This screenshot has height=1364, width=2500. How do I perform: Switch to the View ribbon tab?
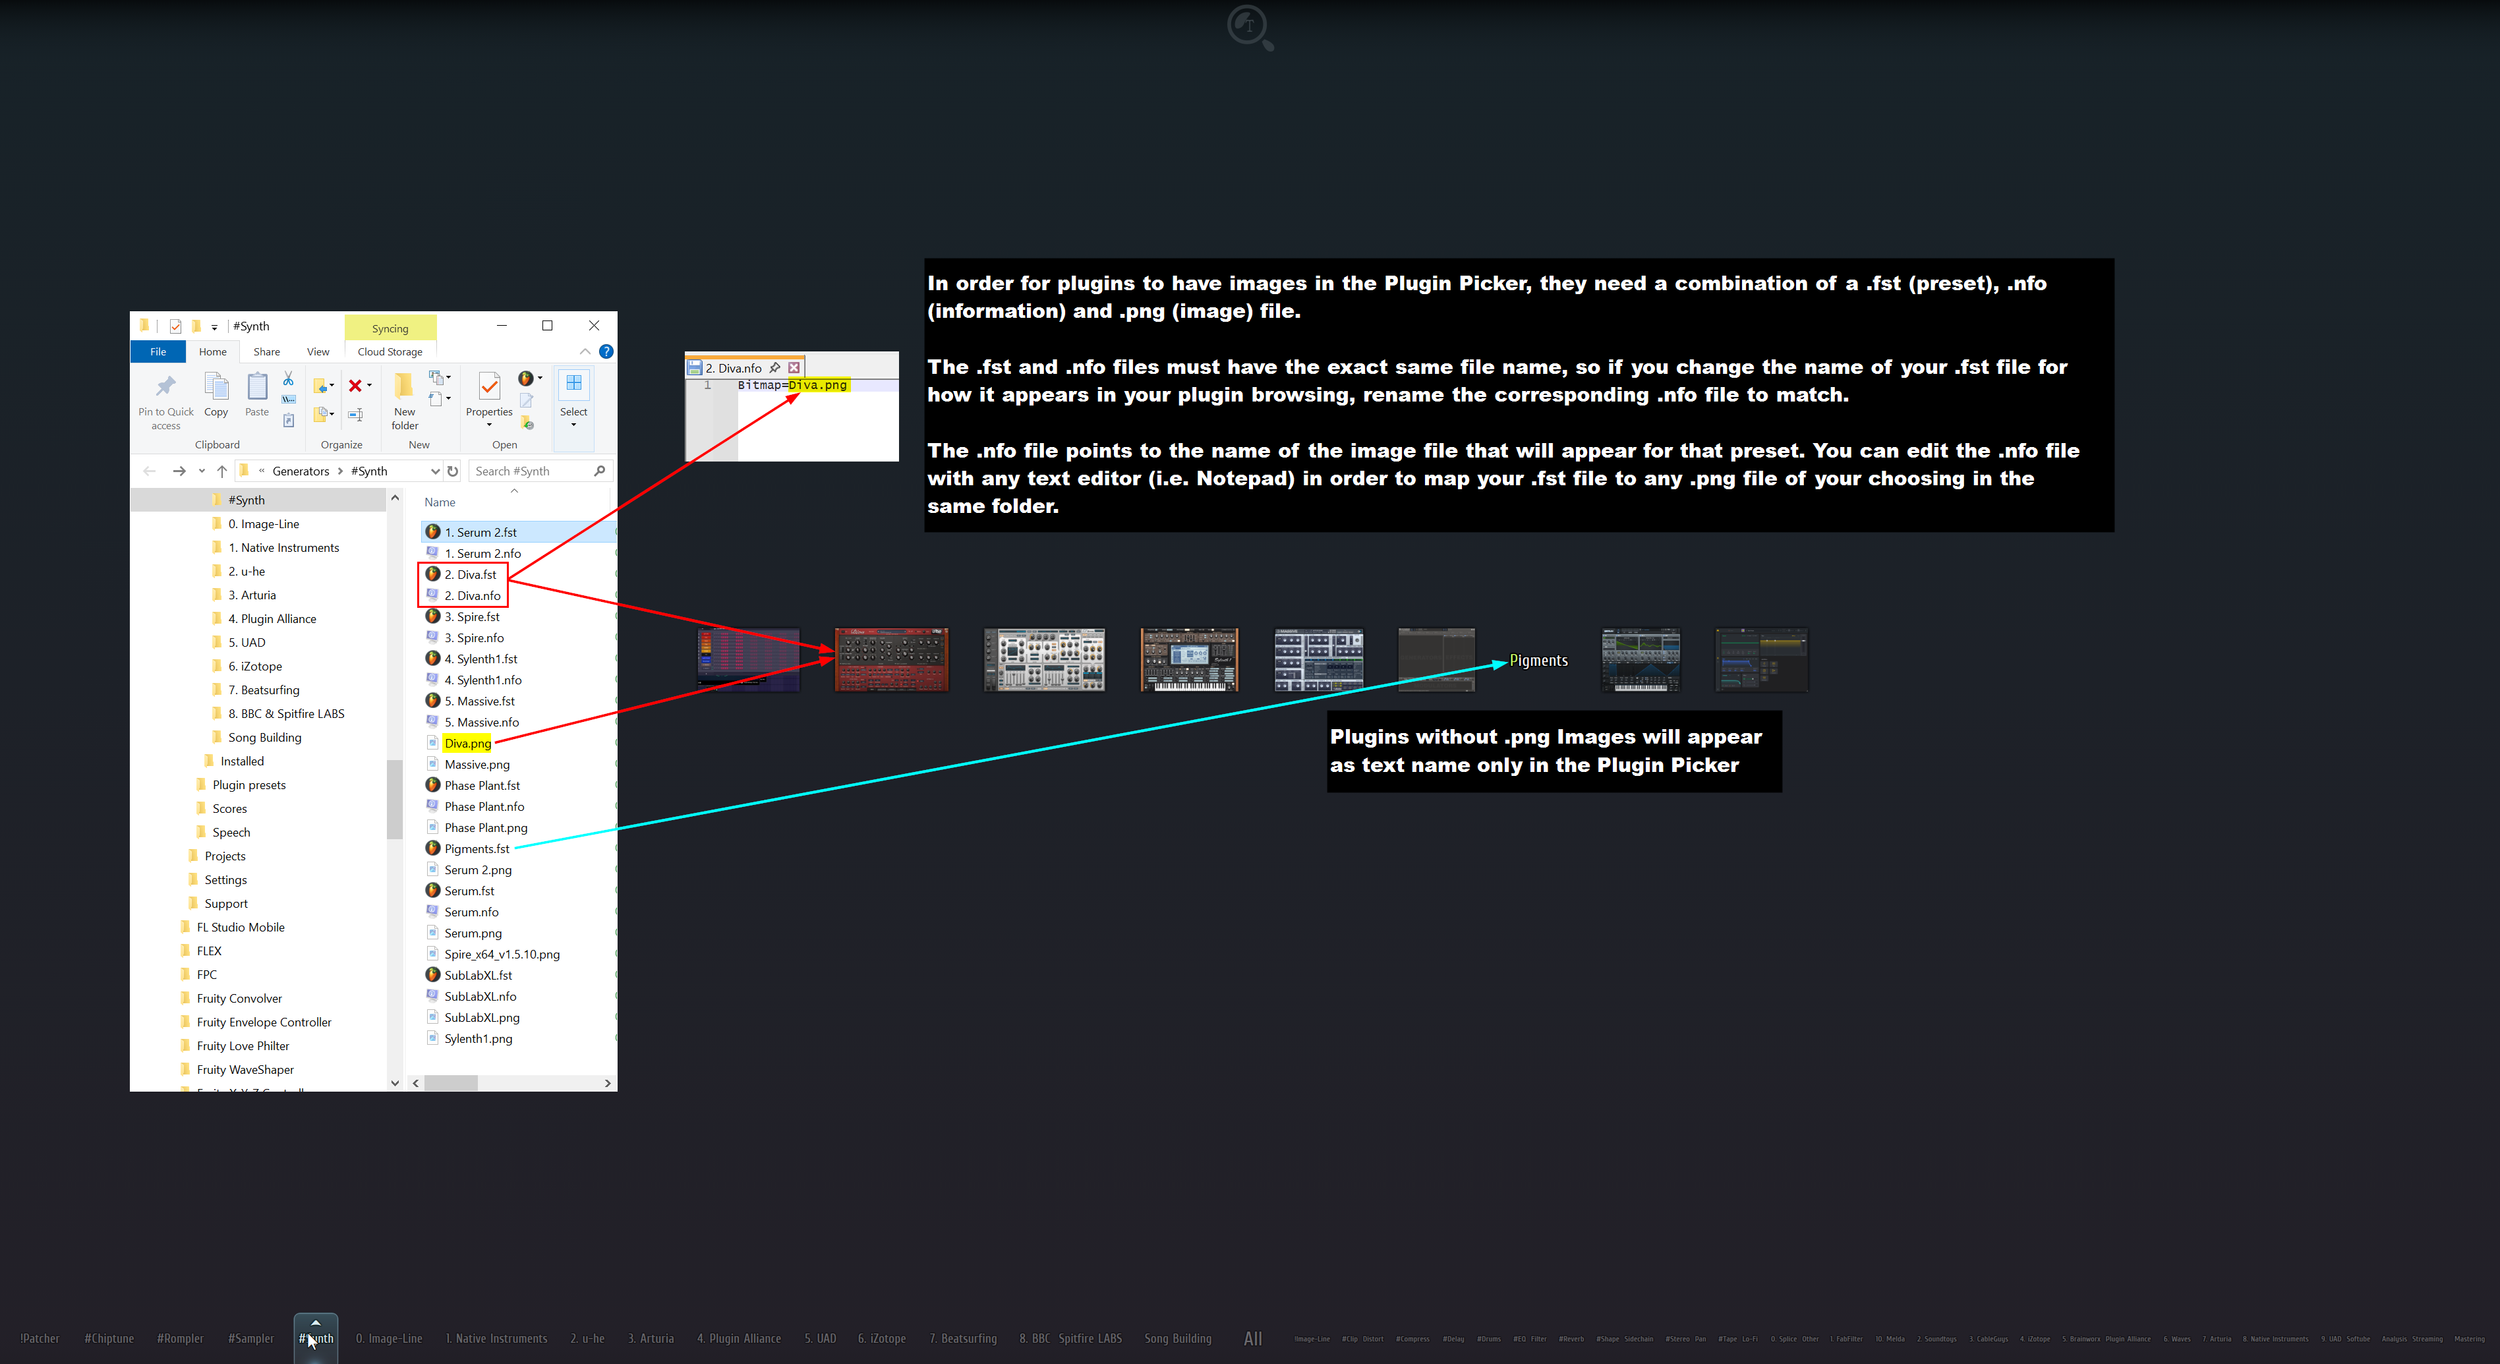(x=318, y=352)
